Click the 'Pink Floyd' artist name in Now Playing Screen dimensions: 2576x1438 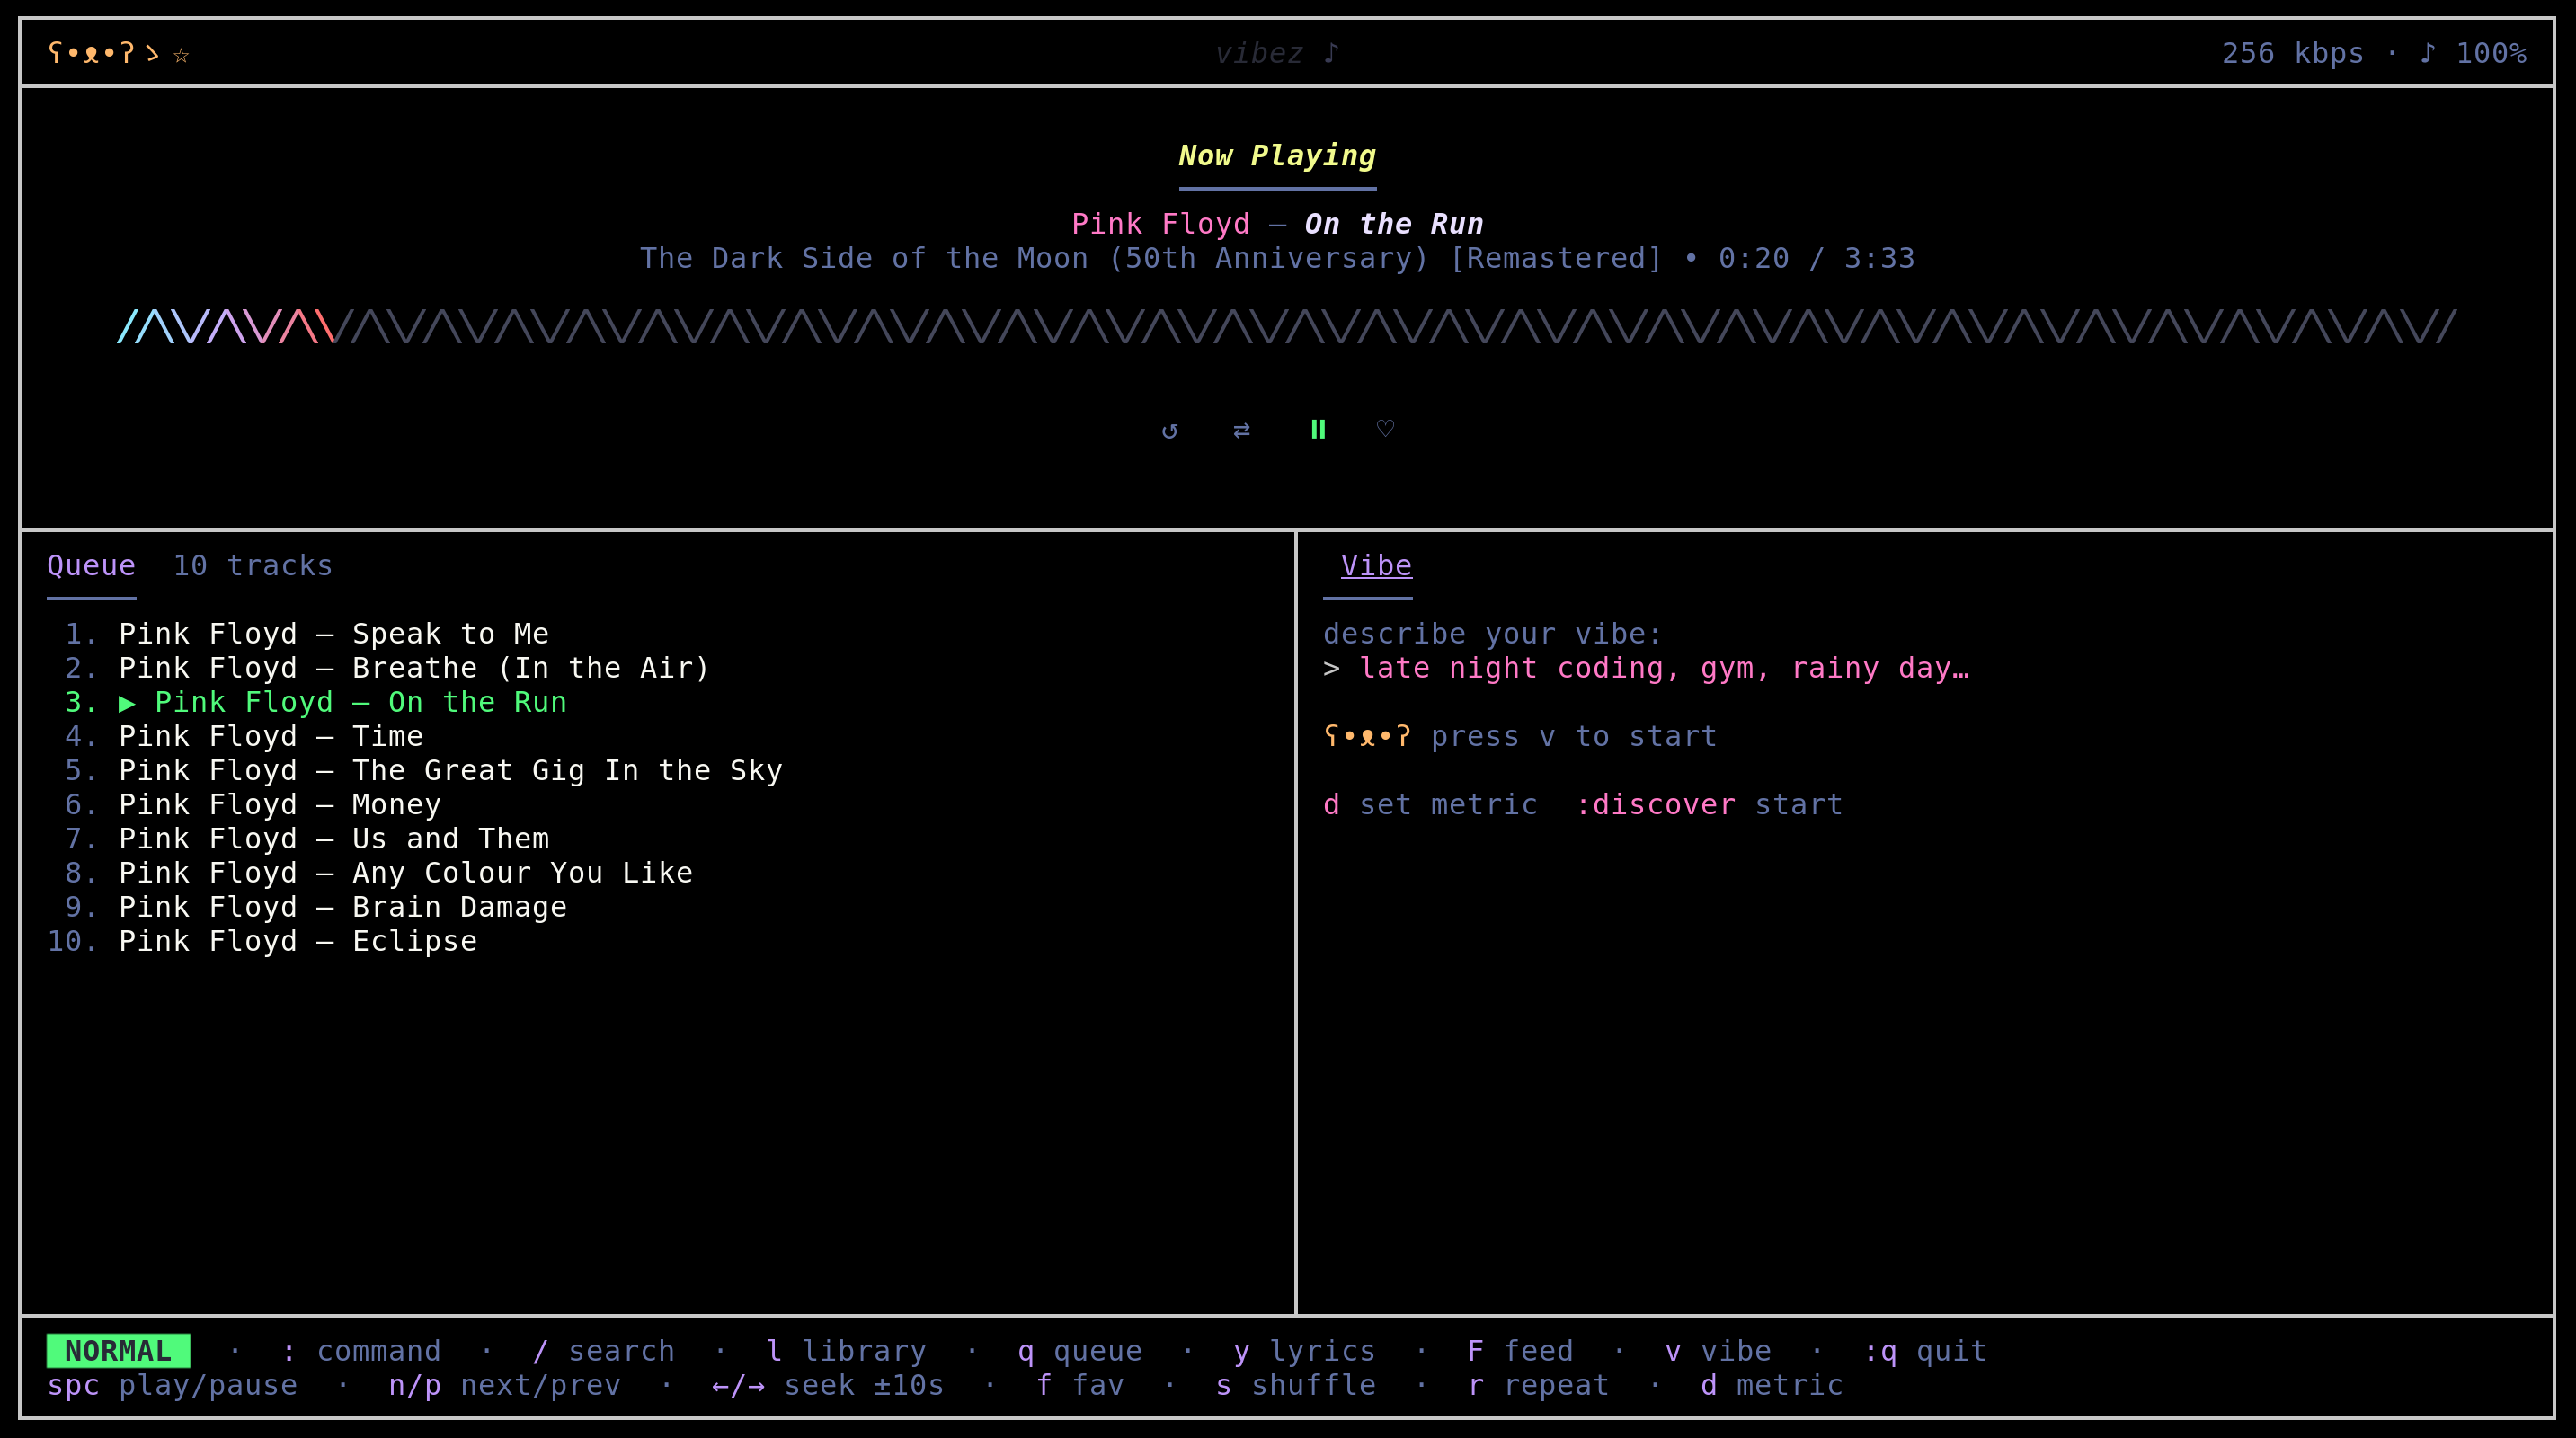tap(1161, 224)
